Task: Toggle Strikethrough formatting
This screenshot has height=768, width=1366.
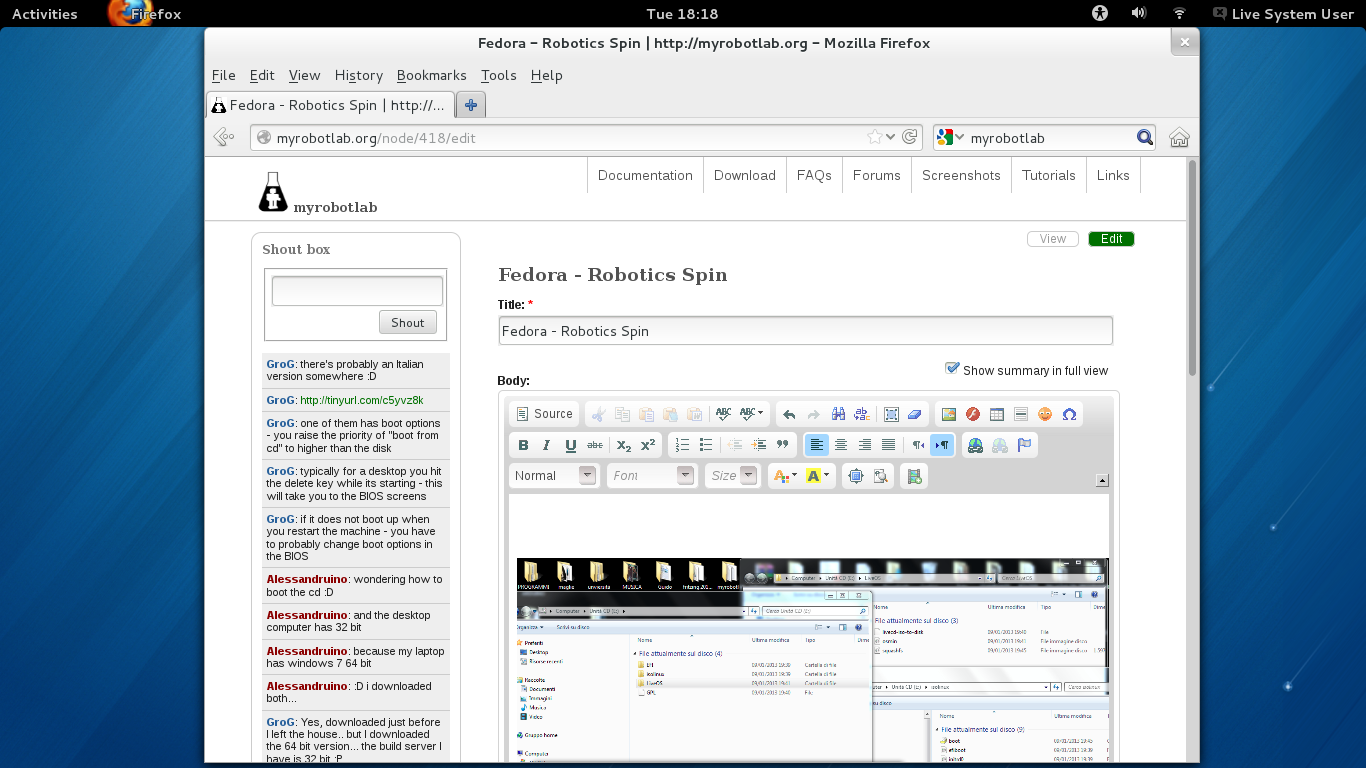Action: point(595,445)
